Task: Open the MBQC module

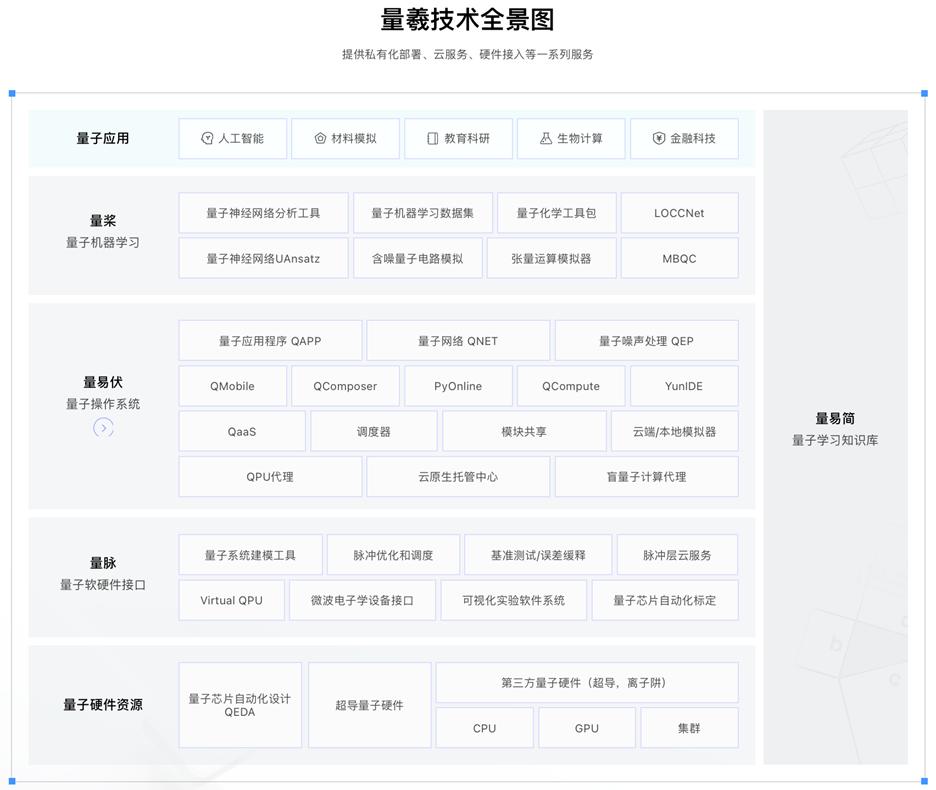Action: tap(679, 258)
